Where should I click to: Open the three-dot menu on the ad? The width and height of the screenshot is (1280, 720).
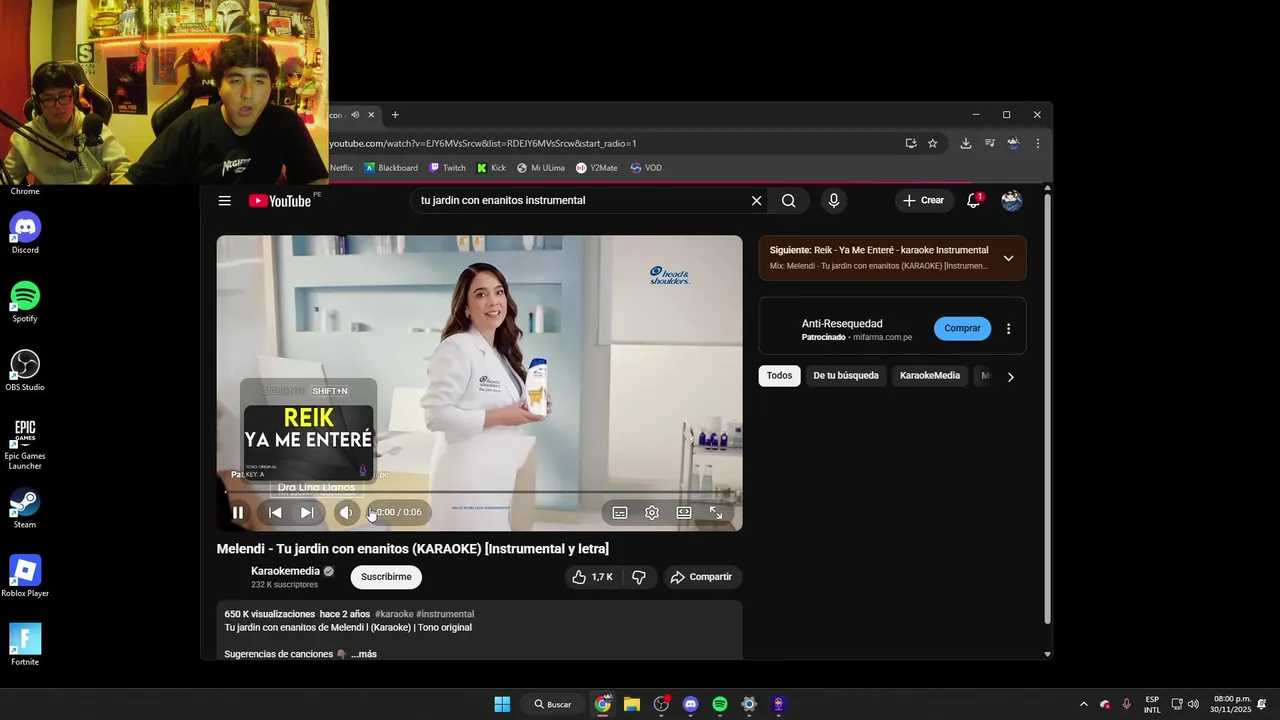[1008, 328]
